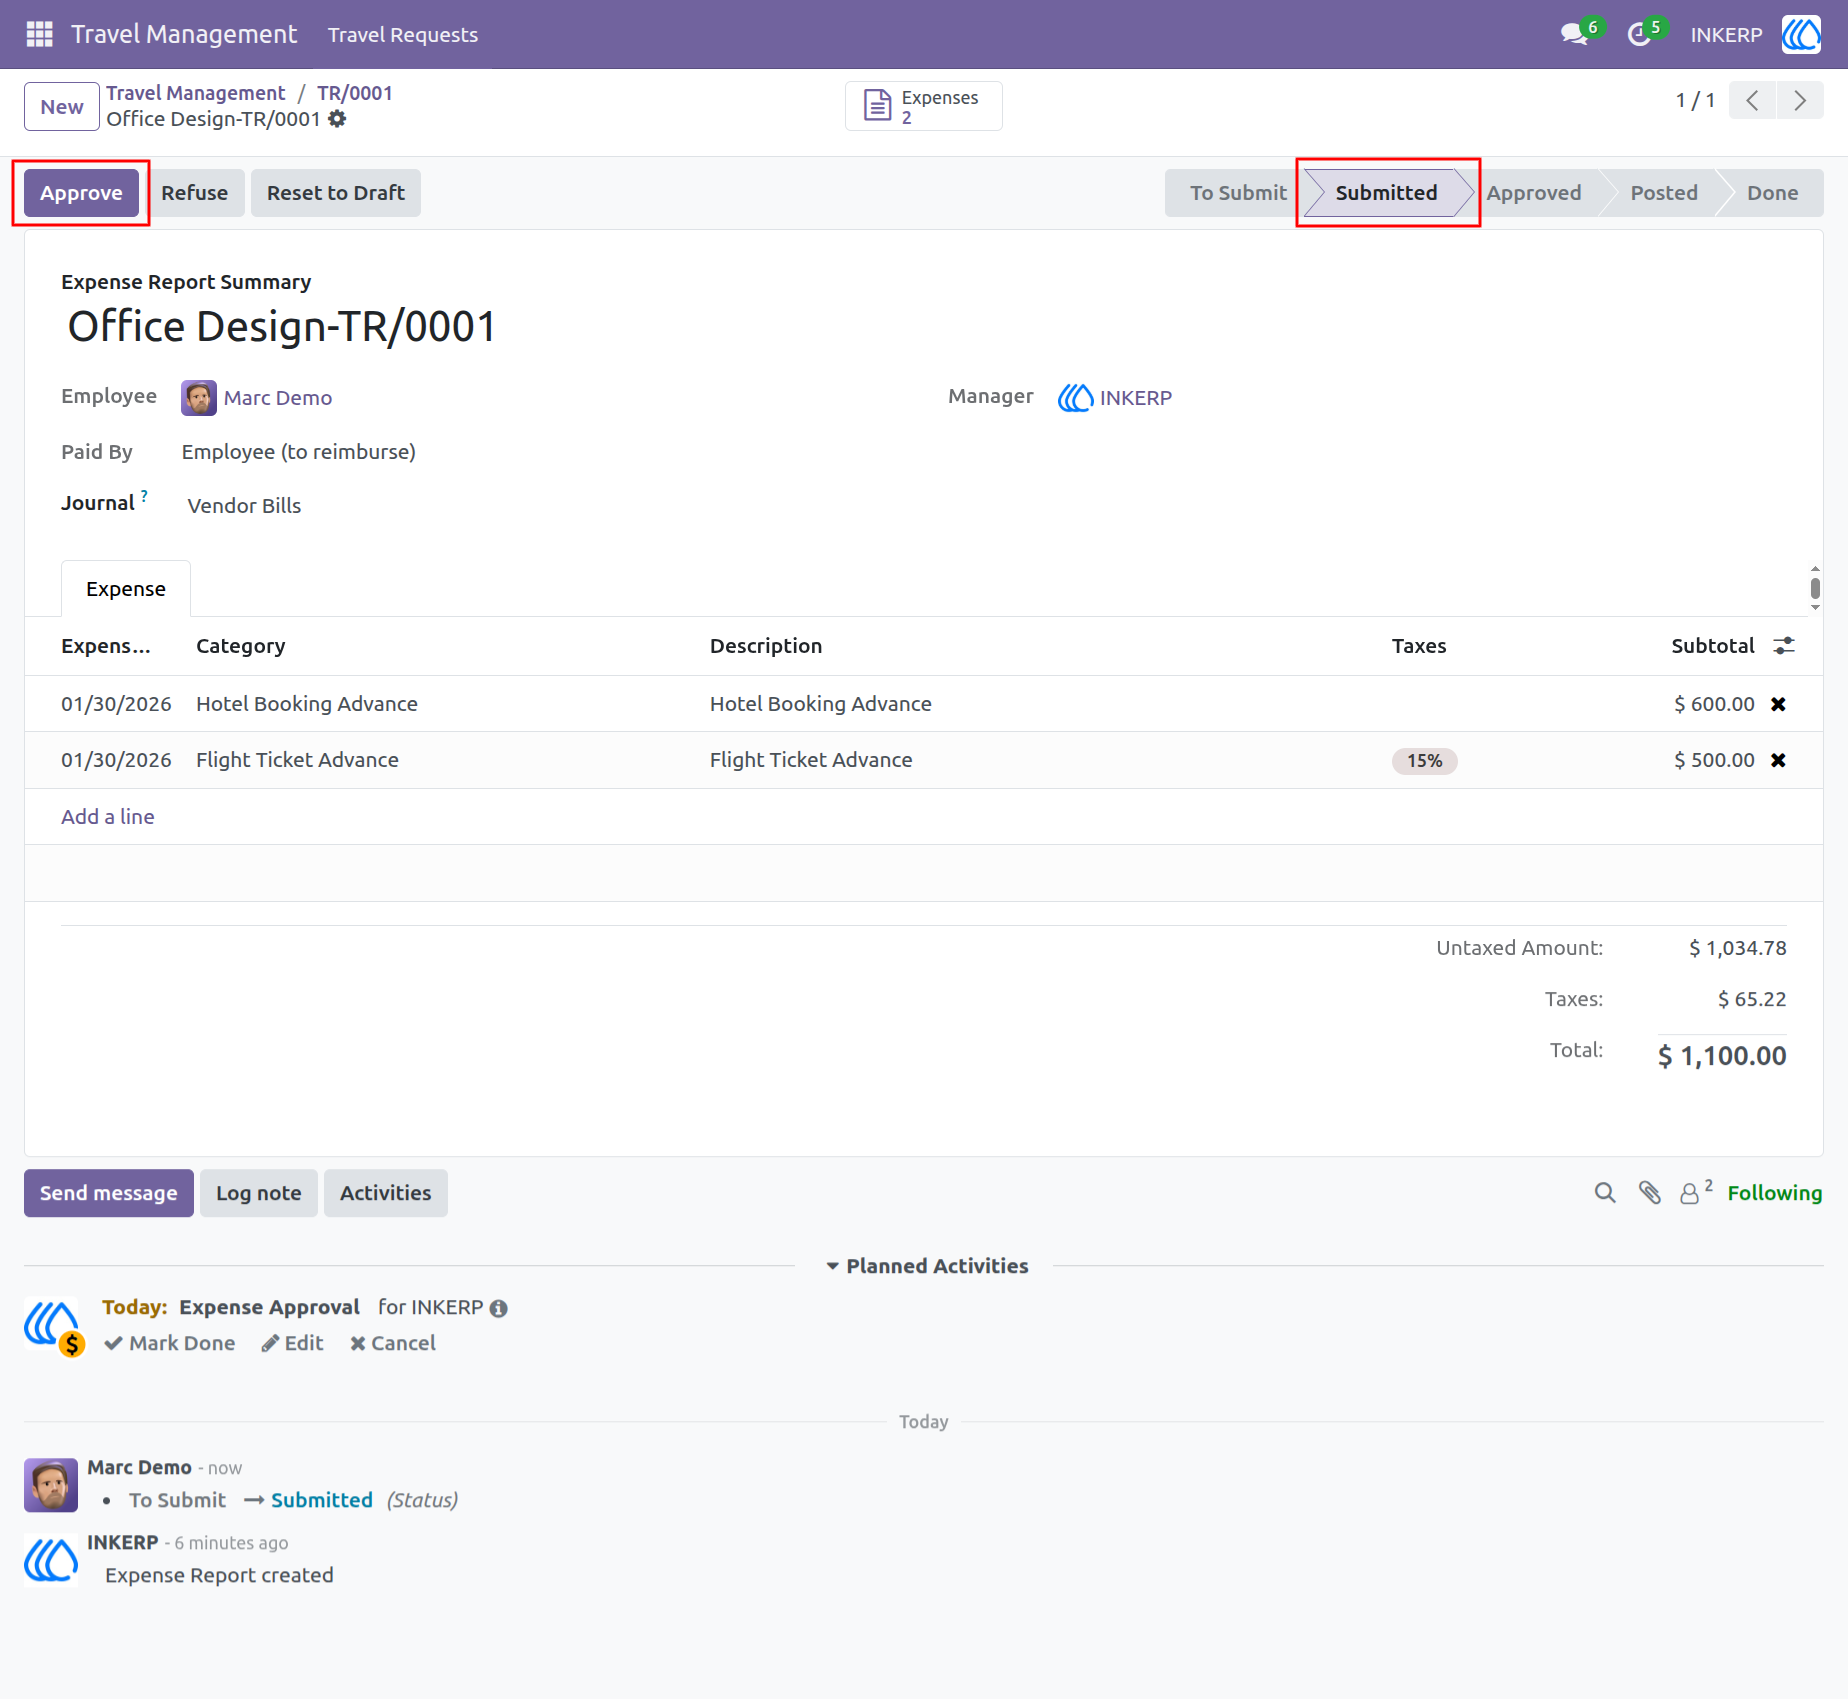Click the paperclip attachments icon

tap(1650, 1192)
